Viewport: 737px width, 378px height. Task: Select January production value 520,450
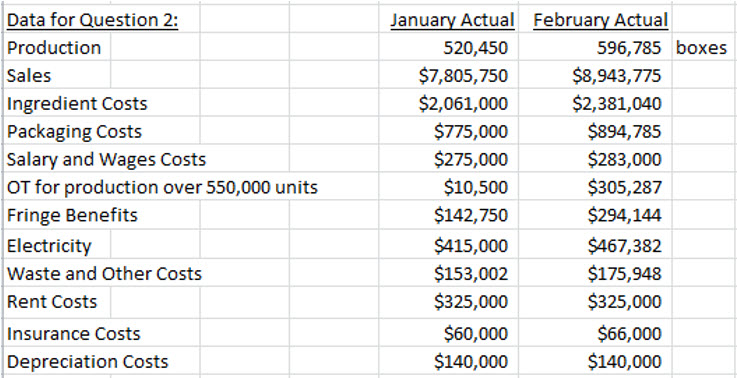click(476, 48)
